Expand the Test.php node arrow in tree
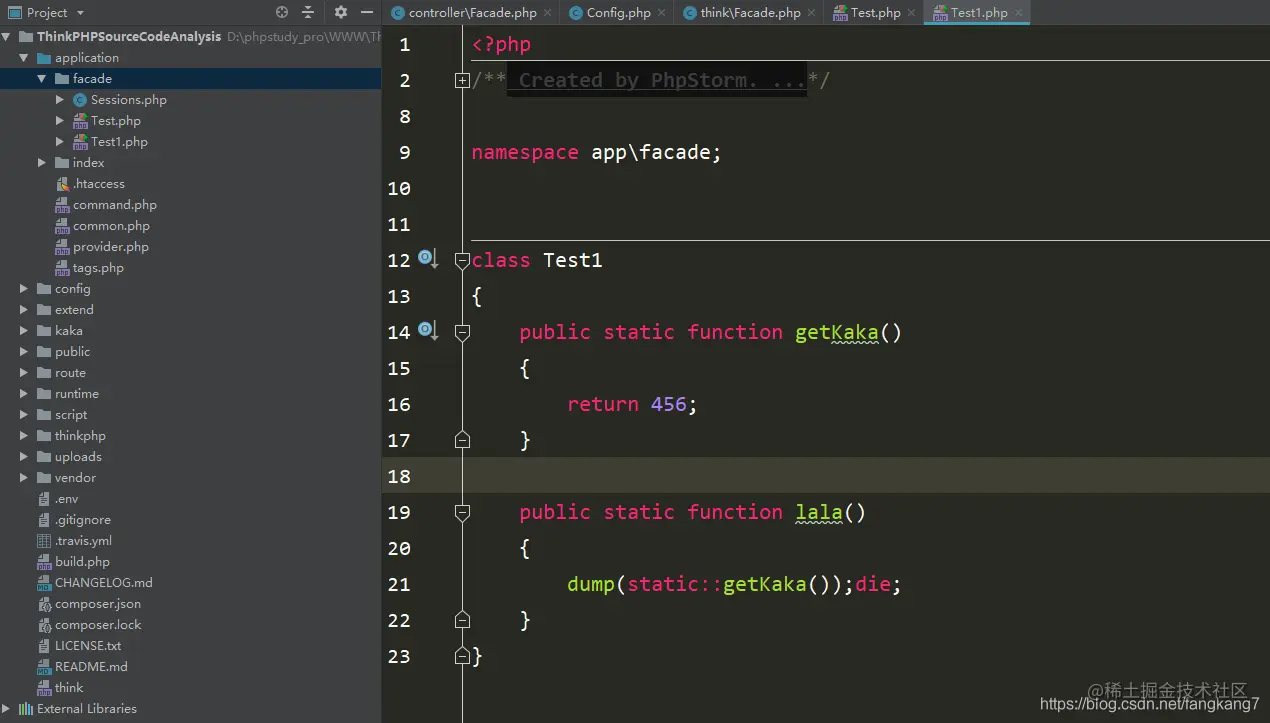1270x723 pixels. tap(60, 121)
